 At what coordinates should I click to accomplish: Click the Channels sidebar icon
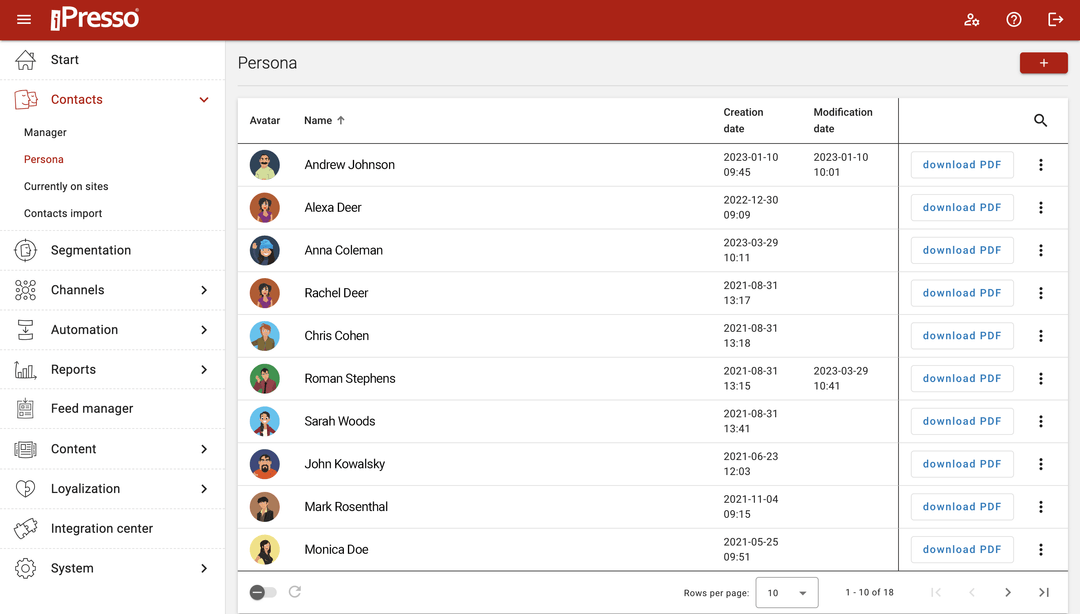[24, 290]
